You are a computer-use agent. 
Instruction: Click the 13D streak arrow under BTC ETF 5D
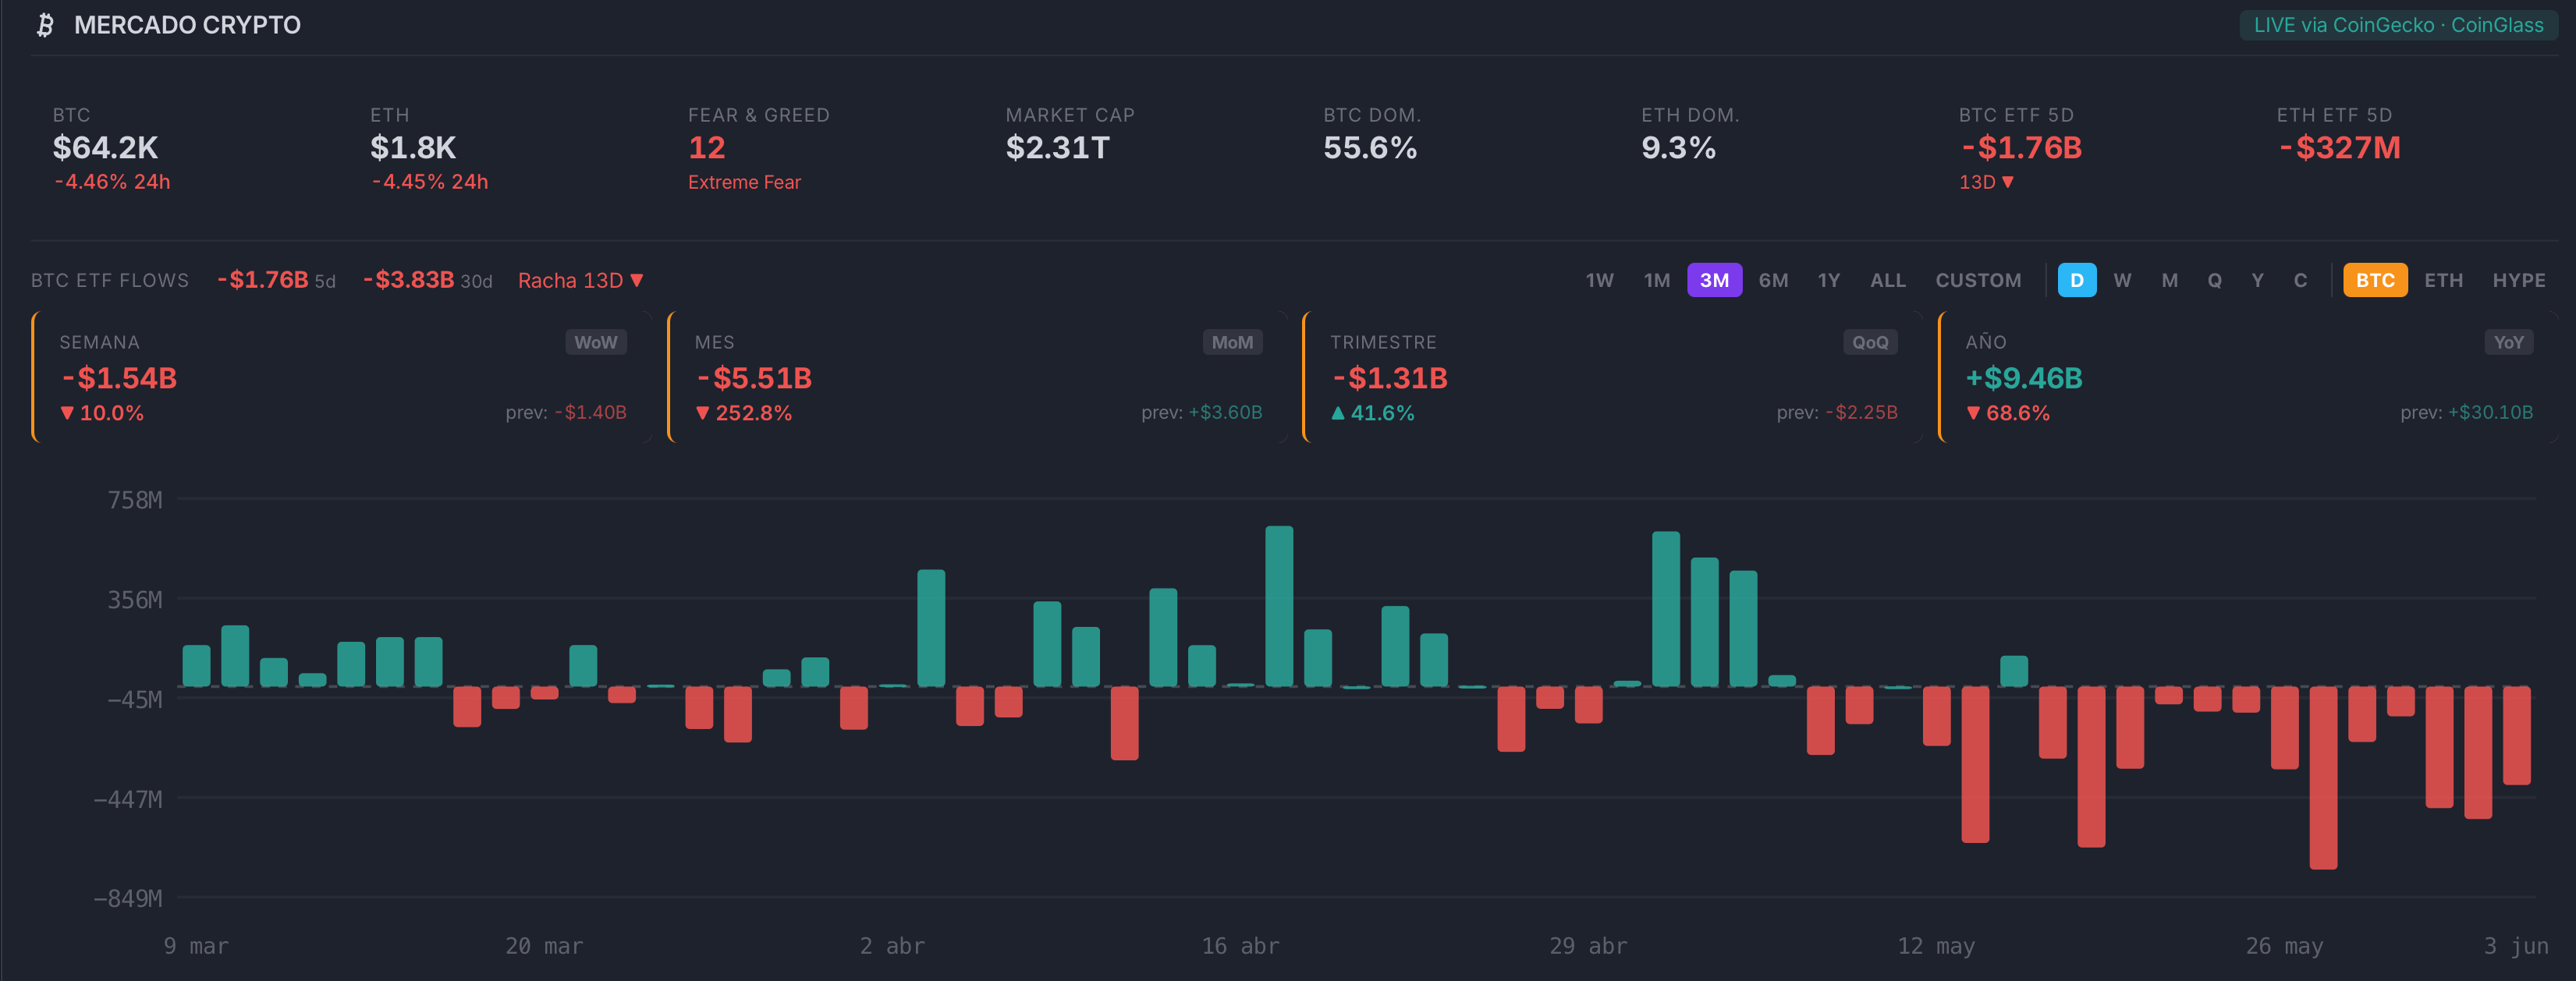pos(2007,182)
